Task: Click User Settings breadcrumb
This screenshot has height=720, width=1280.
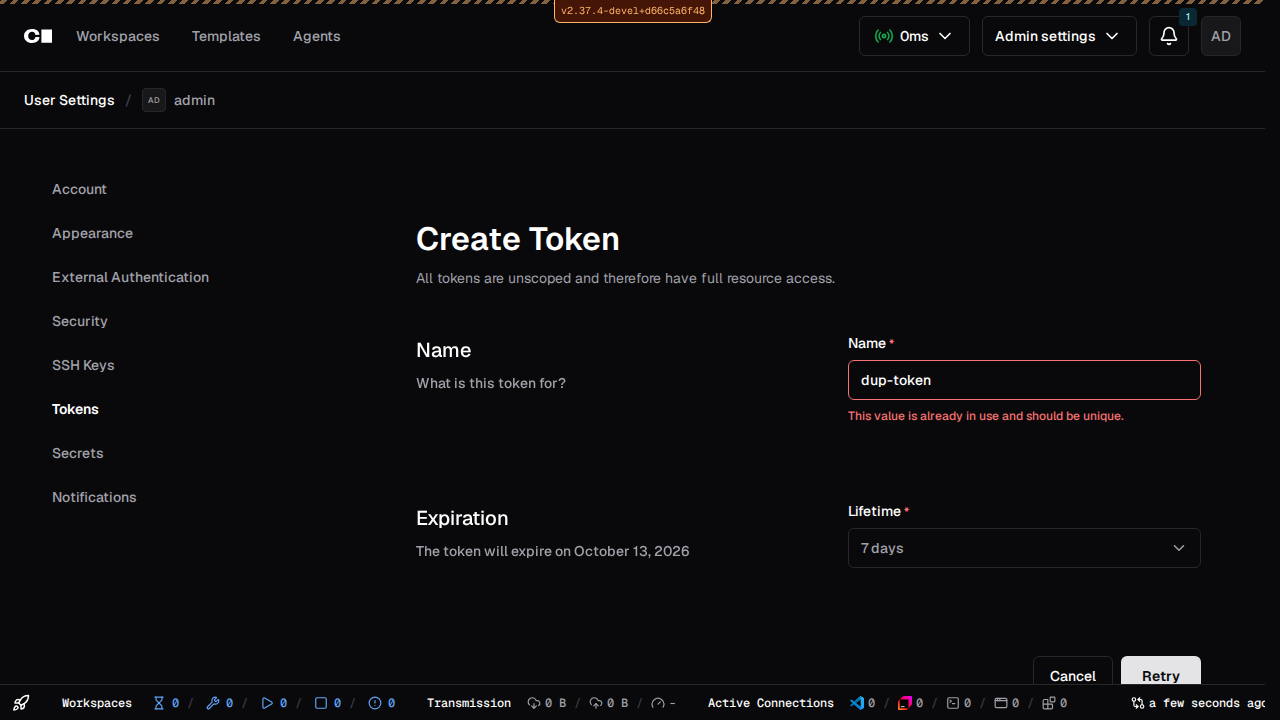Action: click(x=69, y=100)
